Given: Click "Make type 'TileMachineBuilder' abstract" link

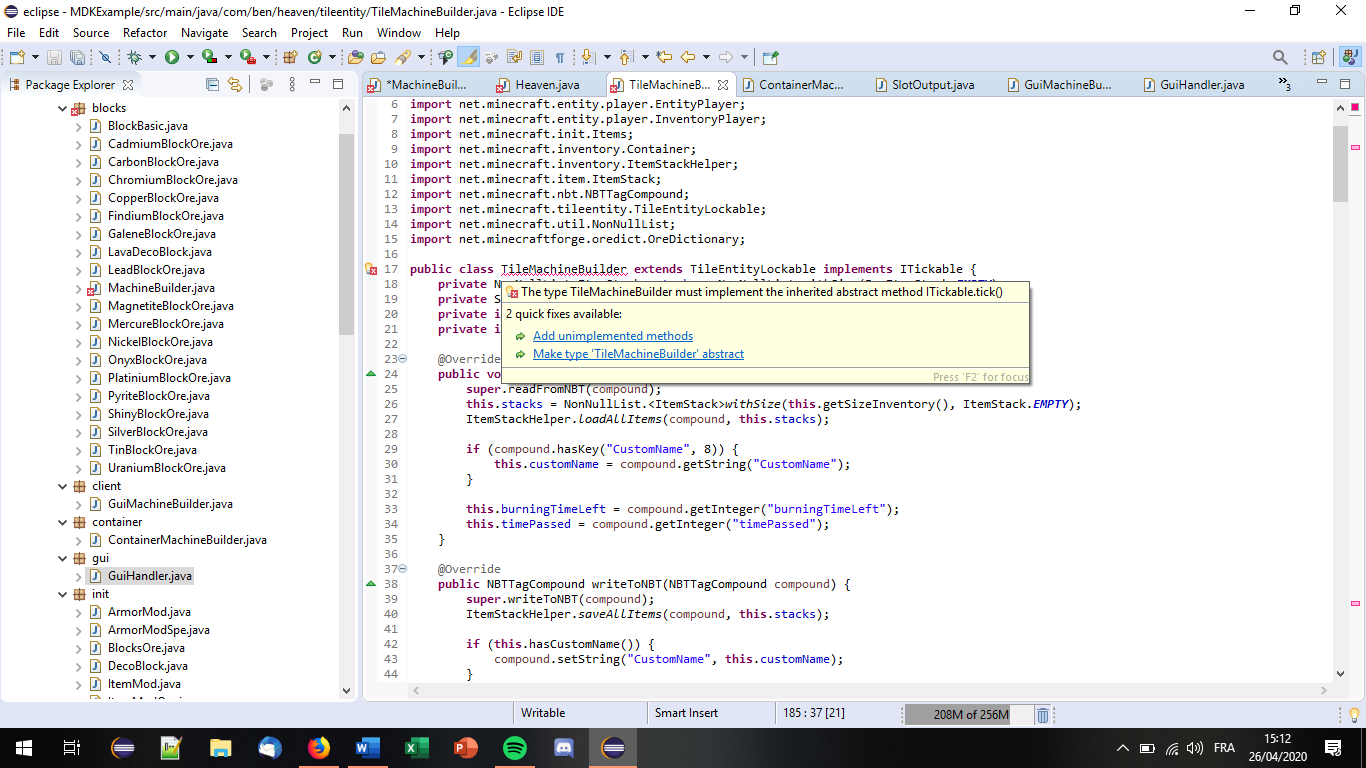Looking at the screenshot, I should tap(638, 354).
